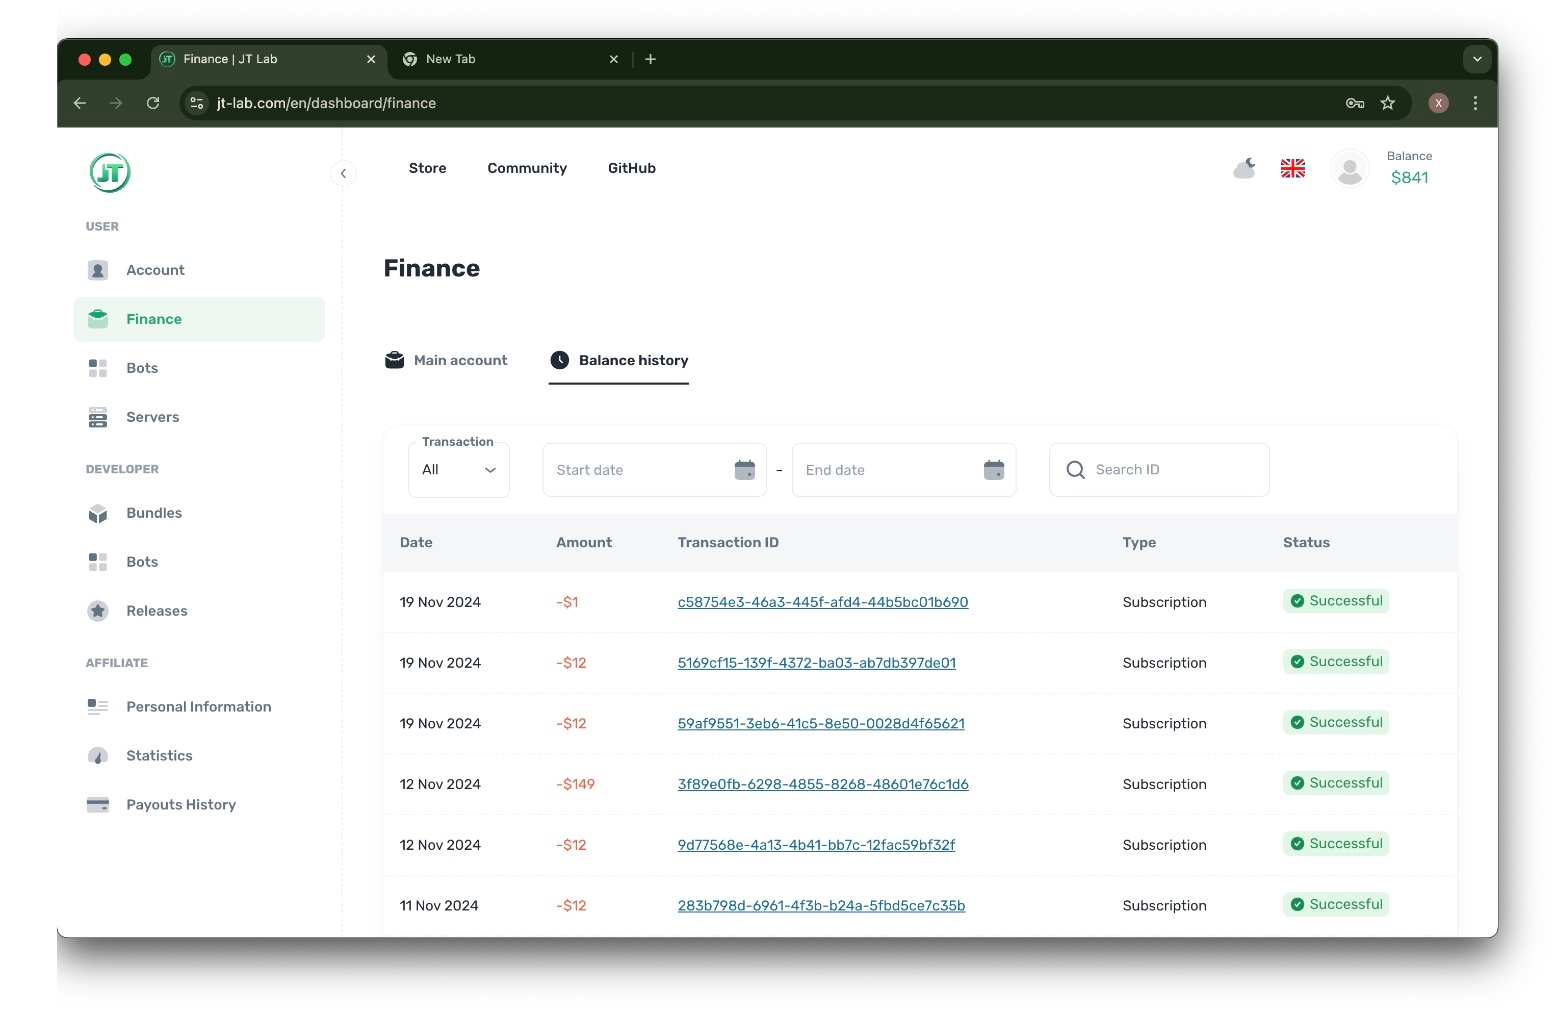
Task: Click the Successful badge in the -$149 row
Action: pyautogui.click(x=1336, y=783)
